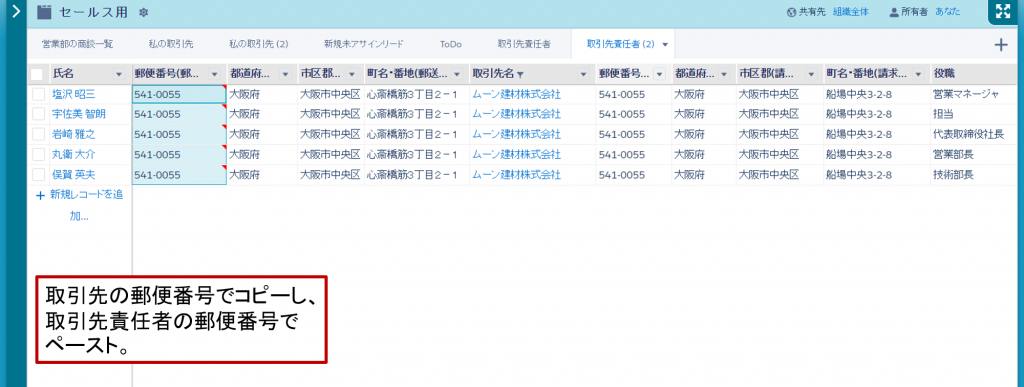This screenshot has height=387, width=1024.
Task: Open ムーン建材株式会社 link in 塩沢 row
Action: (x=517, y=94)
